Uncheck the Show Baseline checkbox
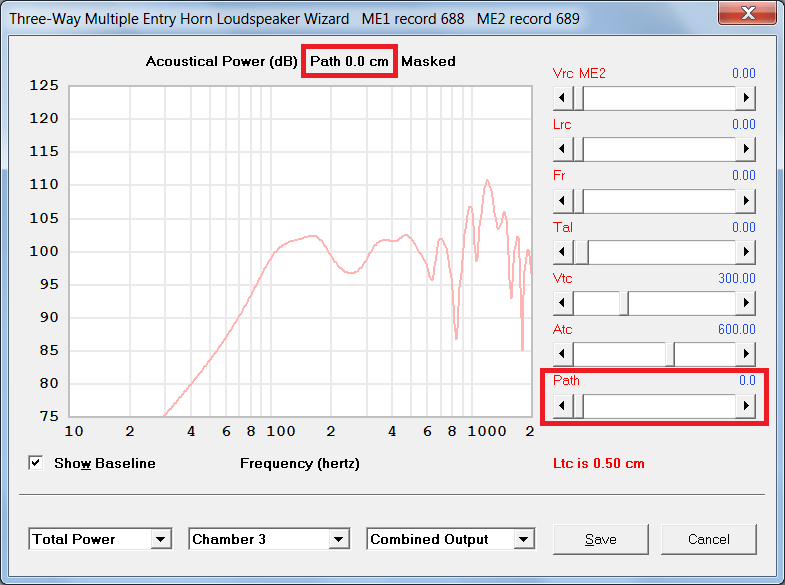Screen dimensions: 785x585 36,463
